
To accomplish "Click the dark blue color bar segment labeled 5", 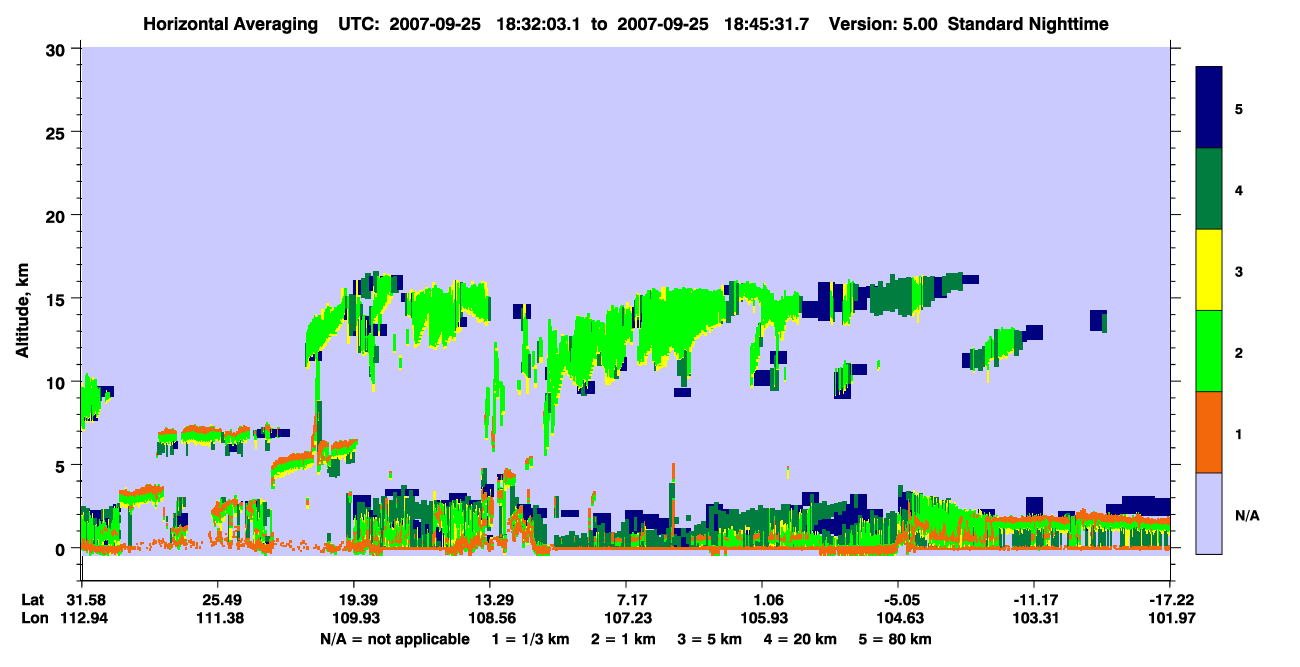I will [1209, 108].
